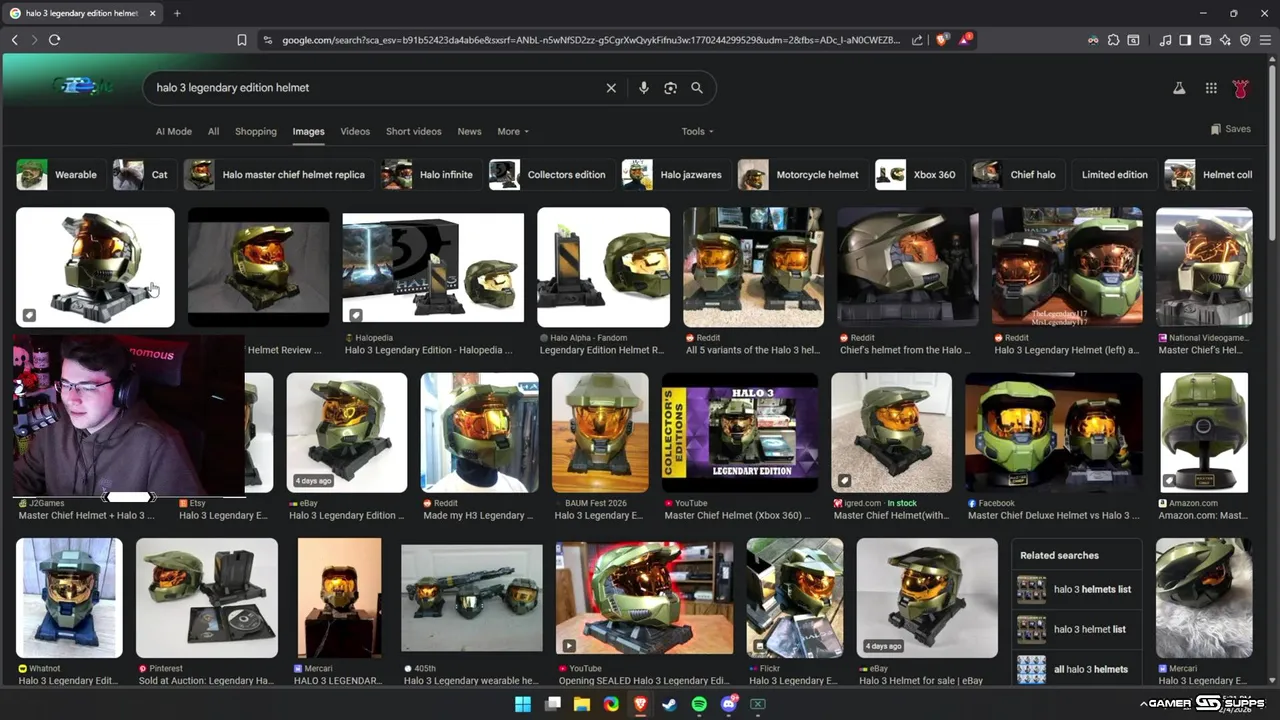The width and height of the screenshot is (1280, 720).
Task: Switch to the News tab
Action: [x=469, y=131]
